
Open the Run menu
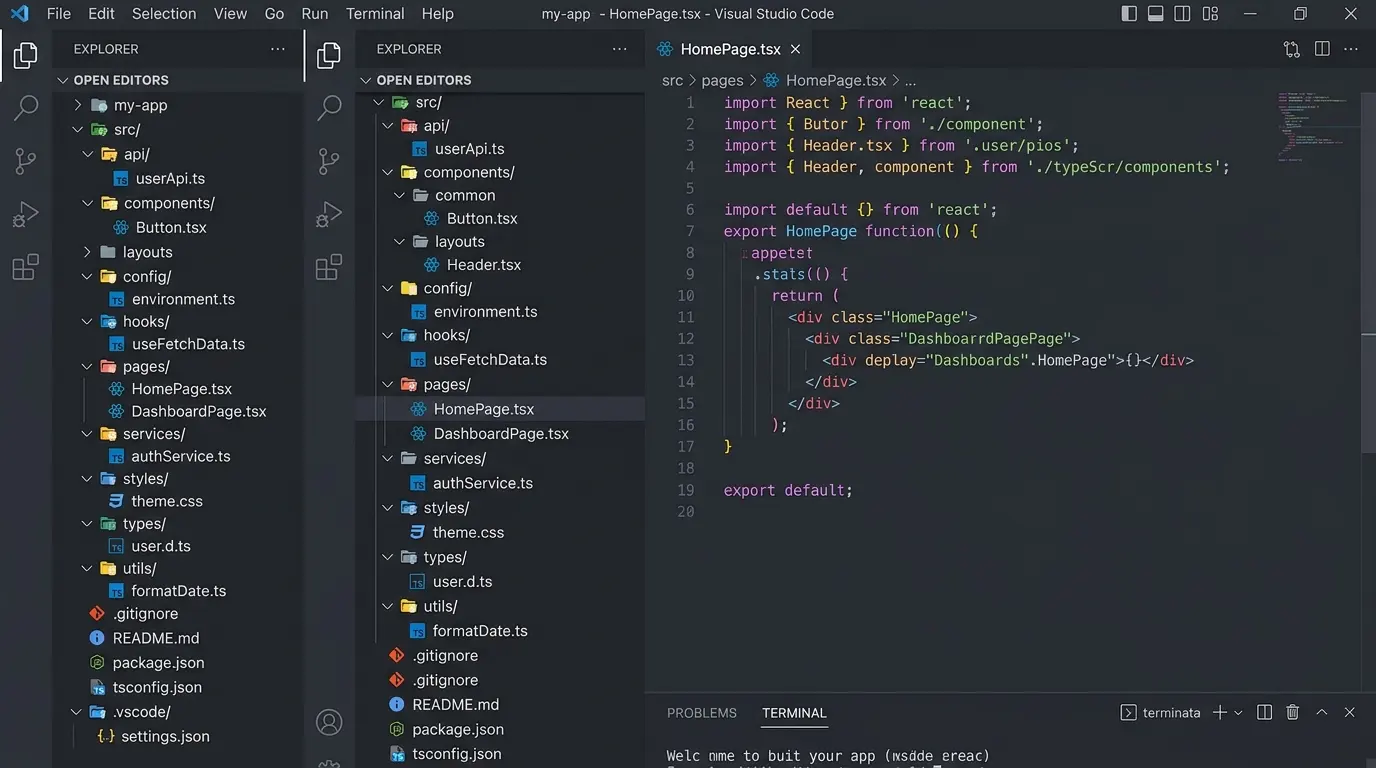[x=315, y=14]
